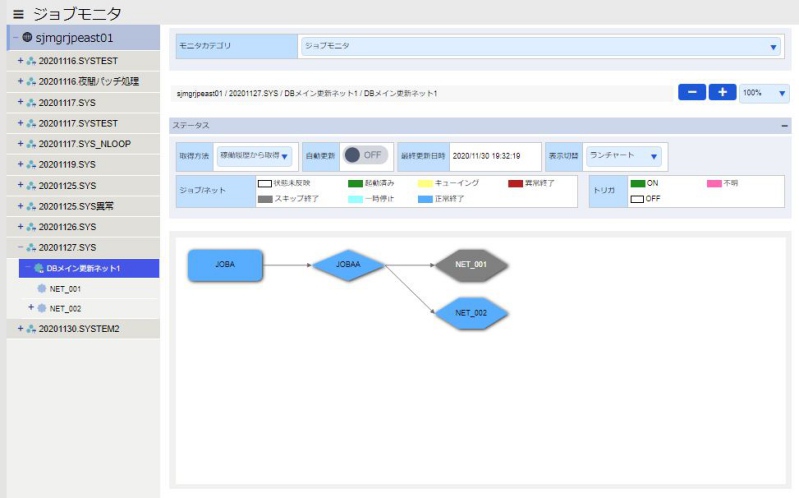Click the gear icon of NET_002 tree row
Screen dimensions: 799x498
42,308
